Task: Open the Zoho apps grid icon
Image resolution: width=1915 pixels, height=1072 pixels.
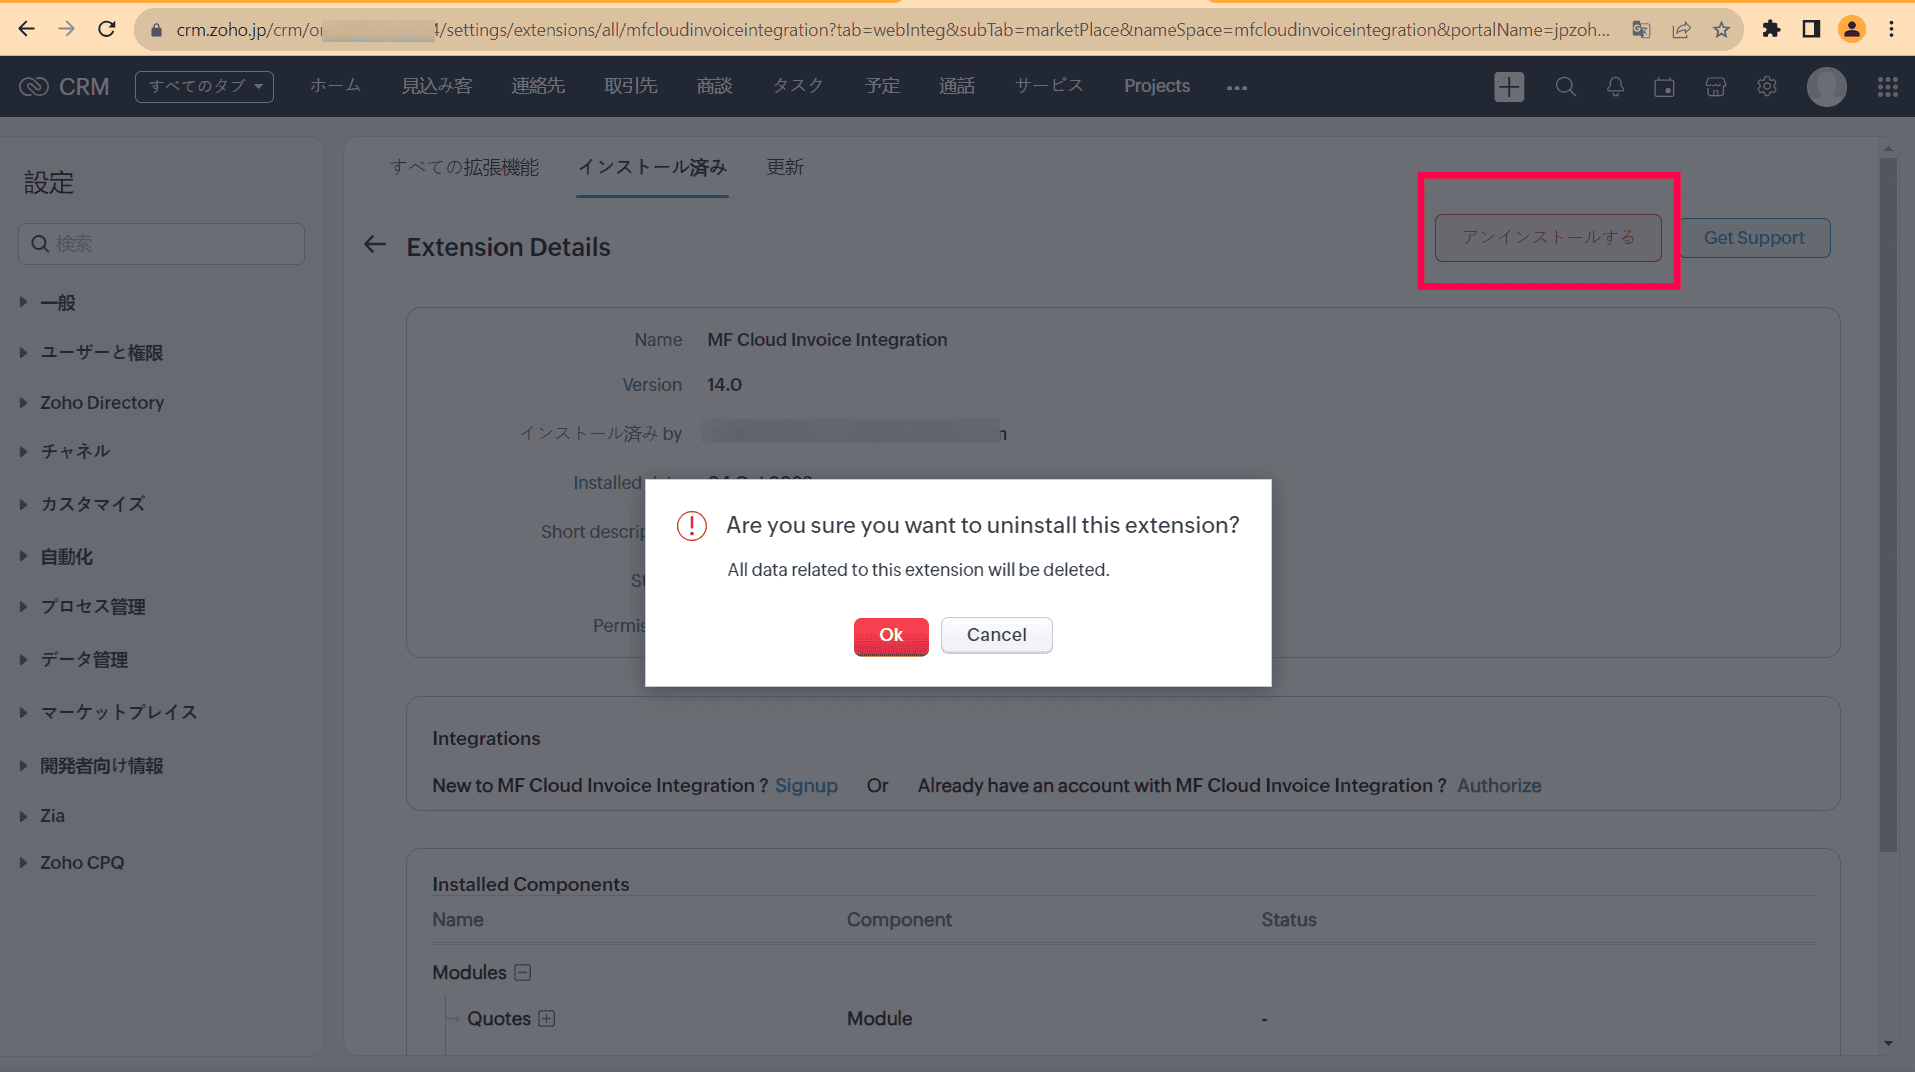Action: click(x=1888, y=87)
